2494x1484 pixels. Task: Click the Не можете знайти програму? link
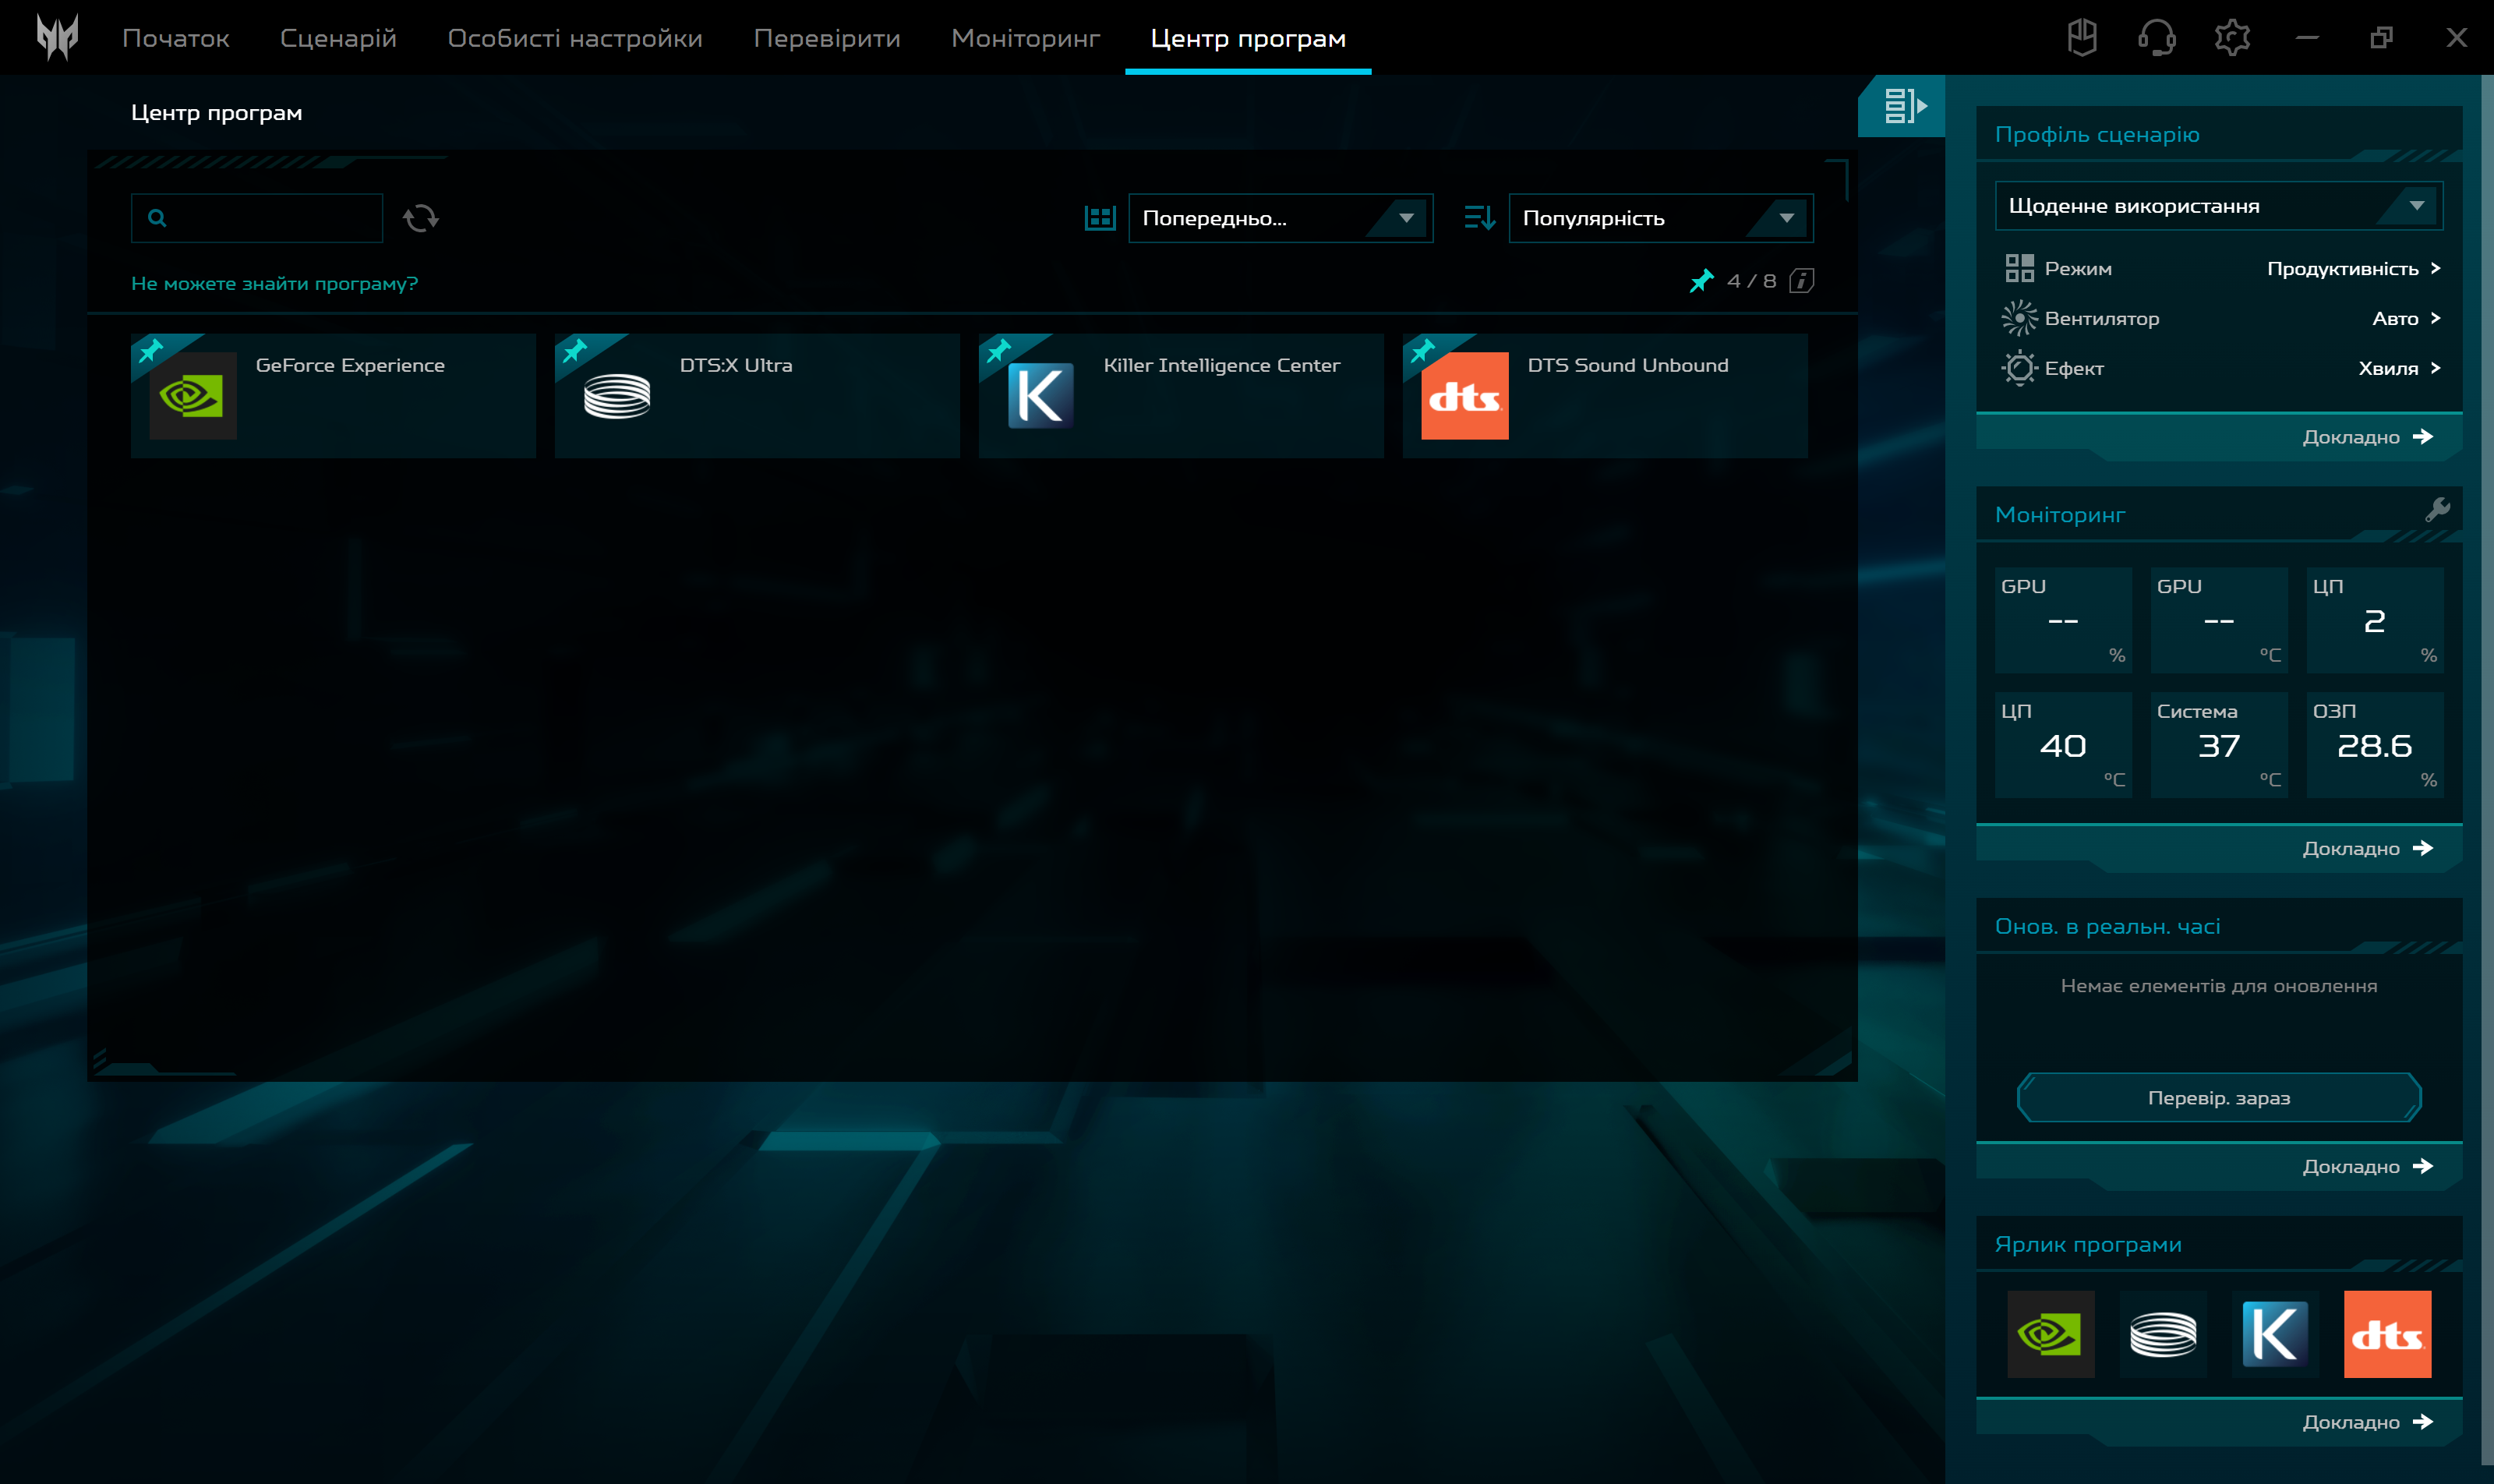click(x=274, y=284)
